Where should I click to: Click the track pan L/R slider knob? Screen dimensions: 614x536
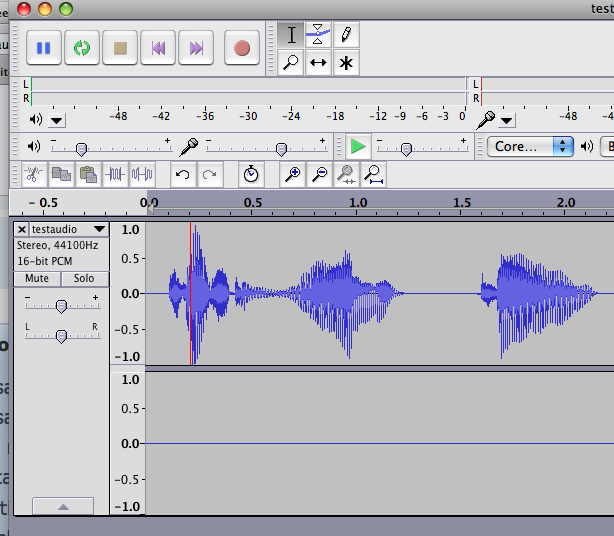pyautogui.click(x=61, y=336)
